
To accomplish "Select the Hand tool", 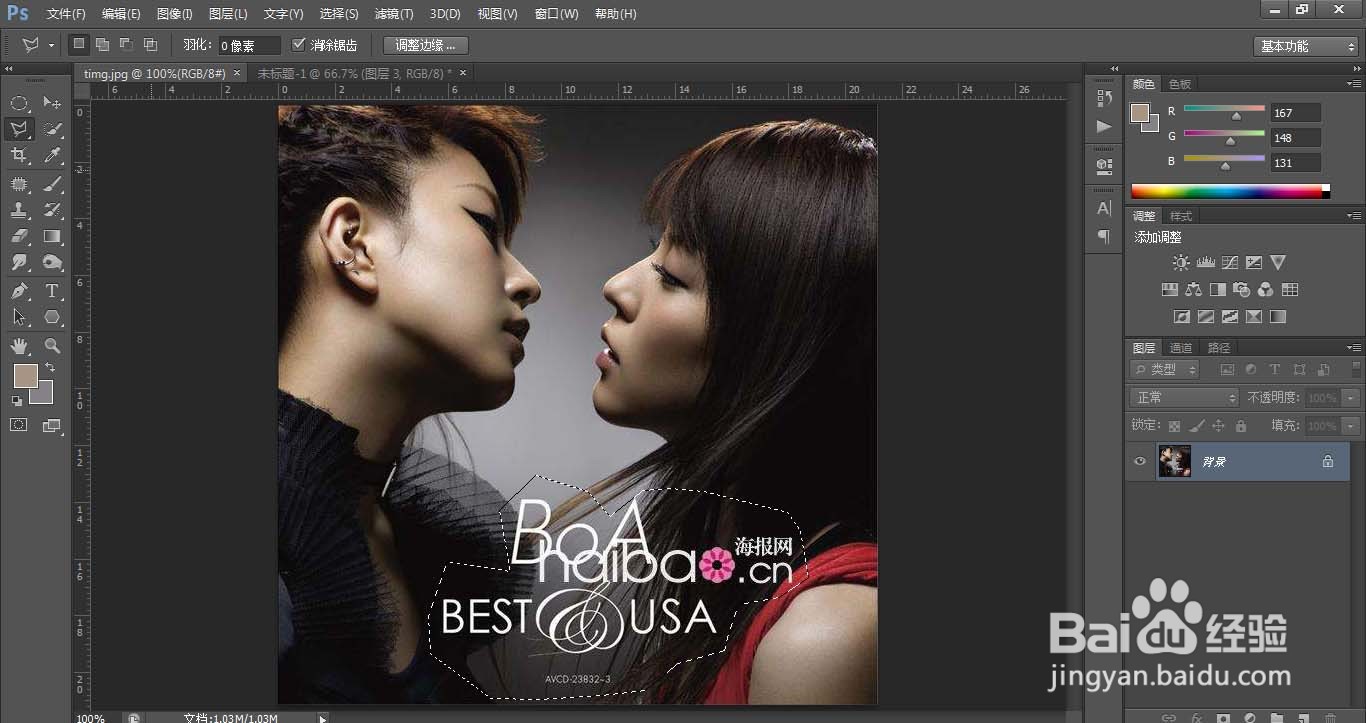I will [x=19, y=346].
